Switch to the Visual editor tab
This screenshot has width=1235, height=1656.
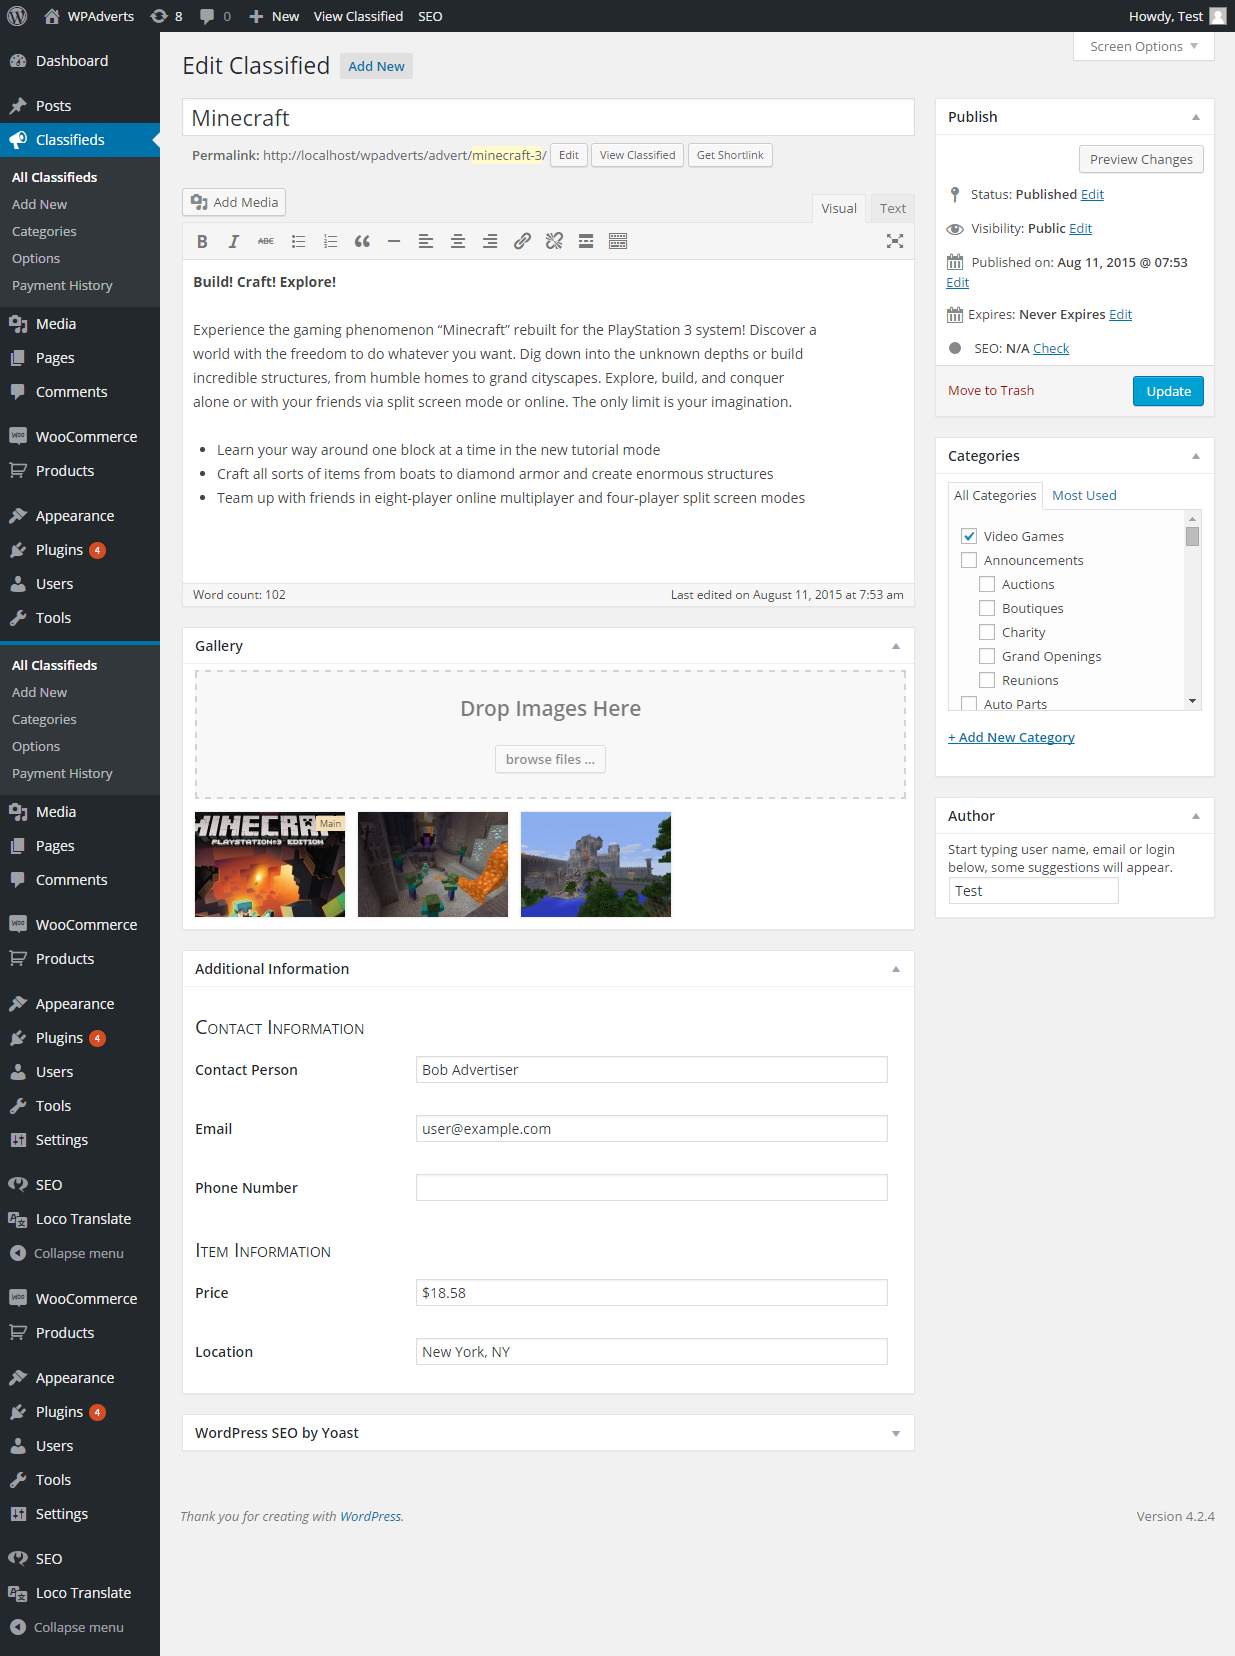click(839, 208)
